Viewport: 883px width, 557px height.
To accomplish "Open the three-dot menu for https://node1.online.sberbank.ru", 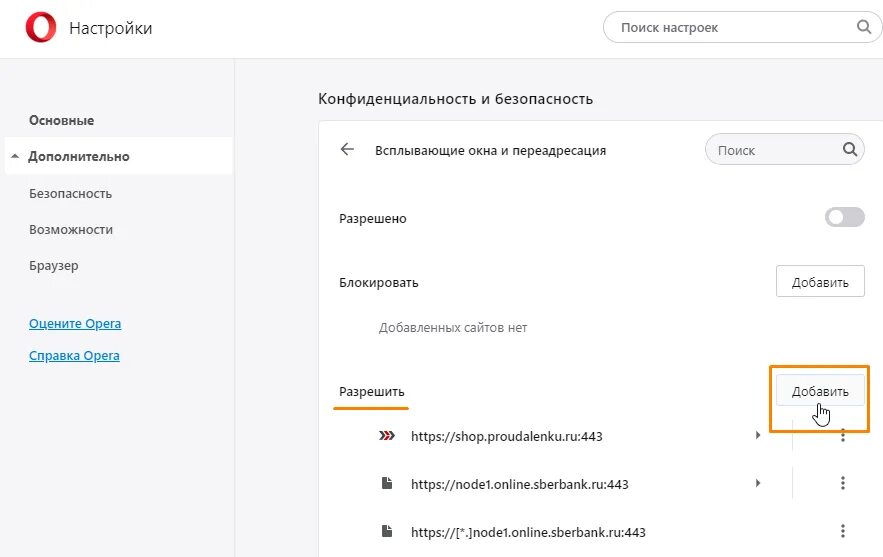I will pos(843,484).
